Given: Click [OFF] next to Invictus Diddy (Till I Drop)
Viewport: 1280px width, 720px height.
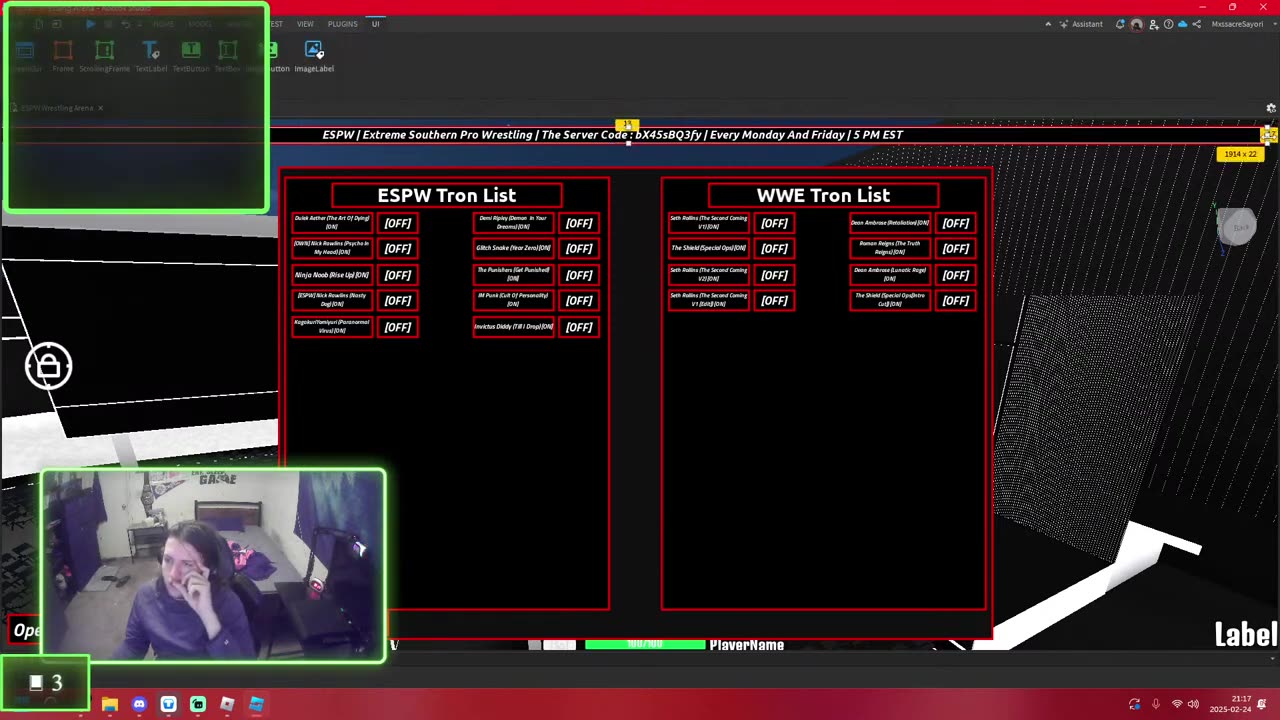Looking at the screenshot, I should [x=579, y=327].
